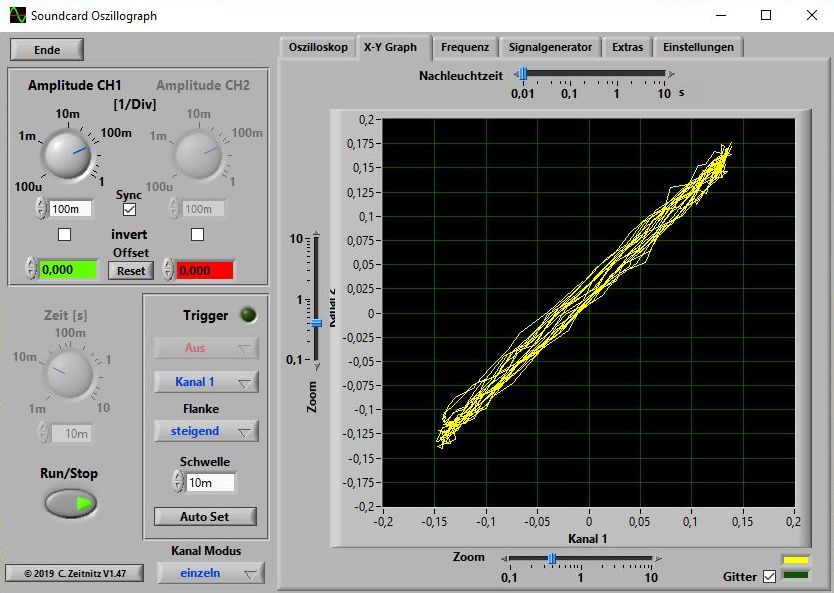
Task: Click the Trigger LED indicator
Action: pyautogui.click(x=248, y=316)
